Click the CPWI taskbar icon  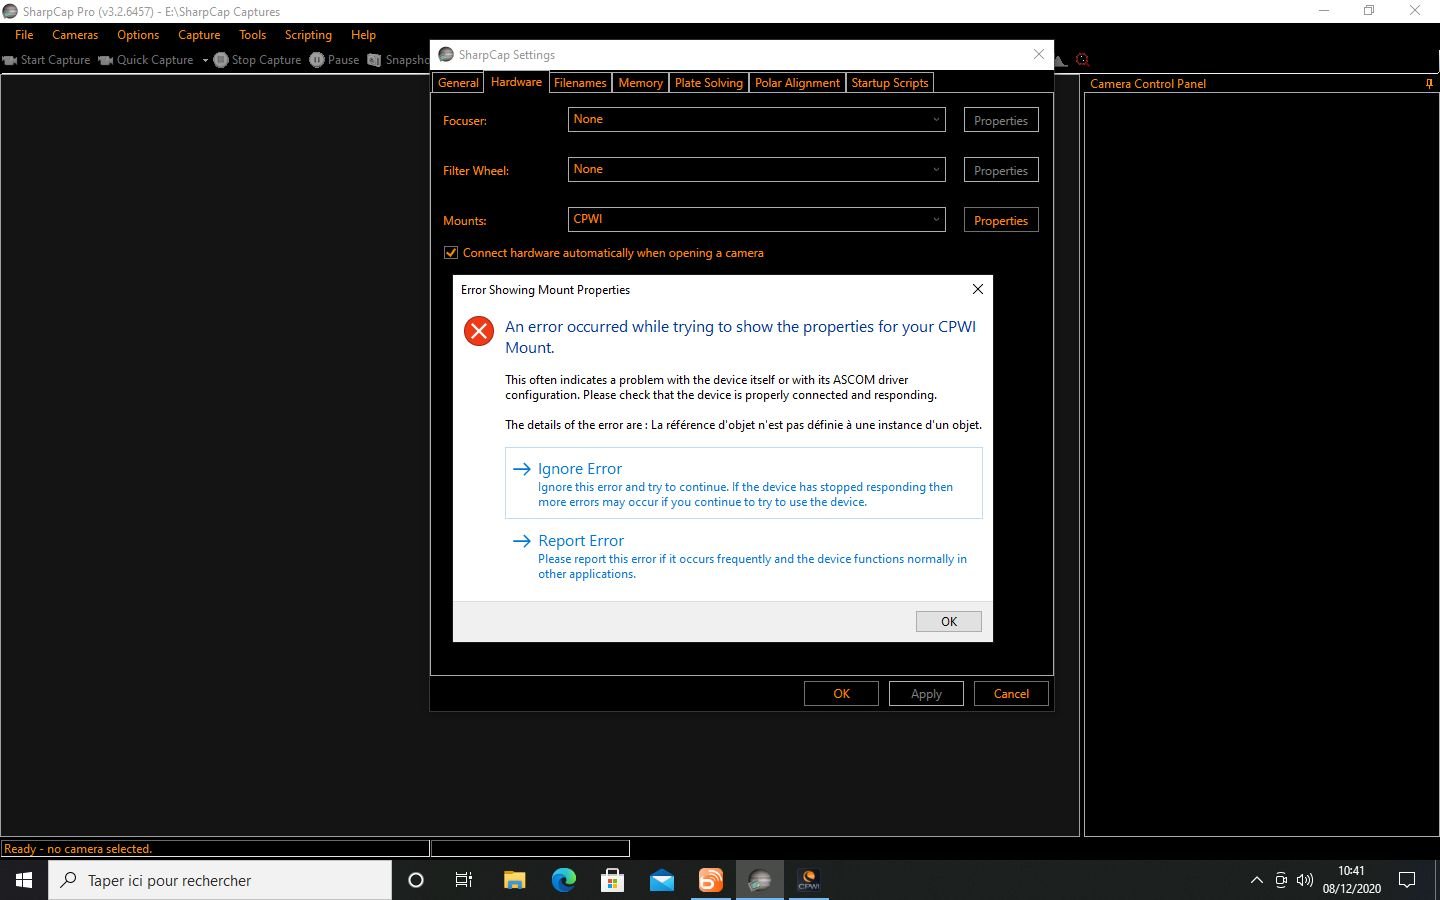coord(809,880)
